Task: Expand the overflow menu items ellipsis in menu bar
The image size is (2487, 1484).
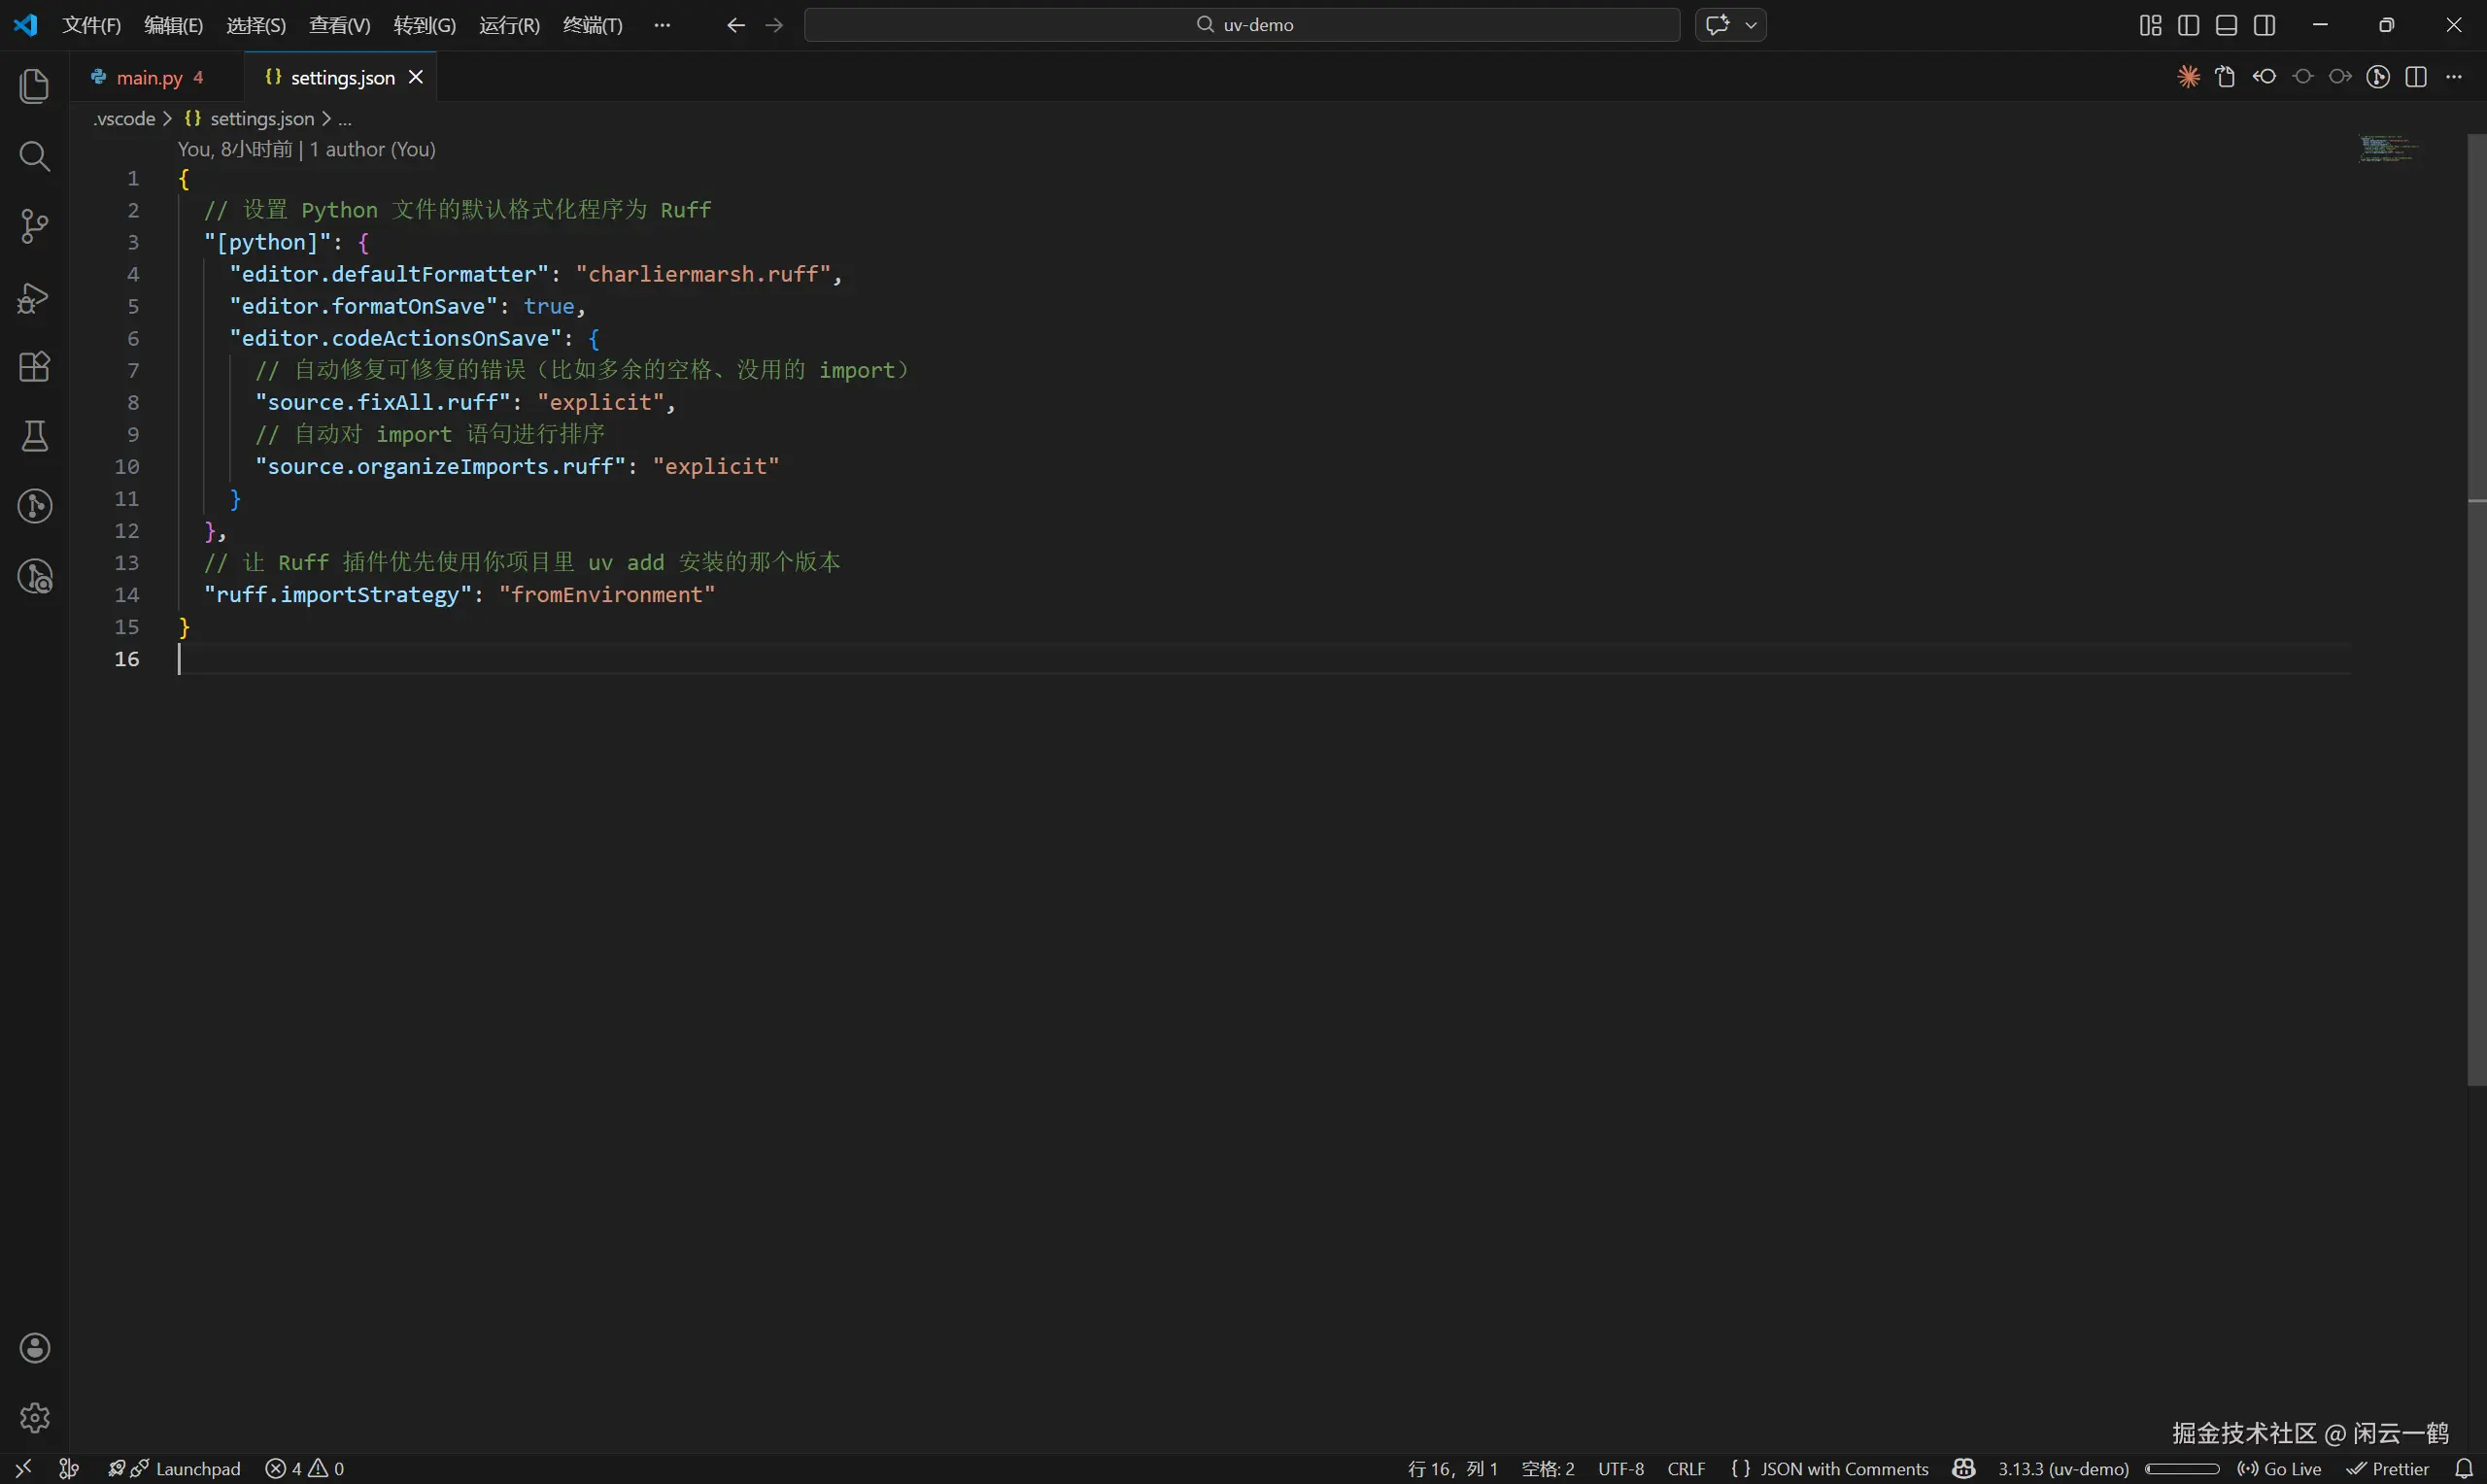Action: click(661, 25)
